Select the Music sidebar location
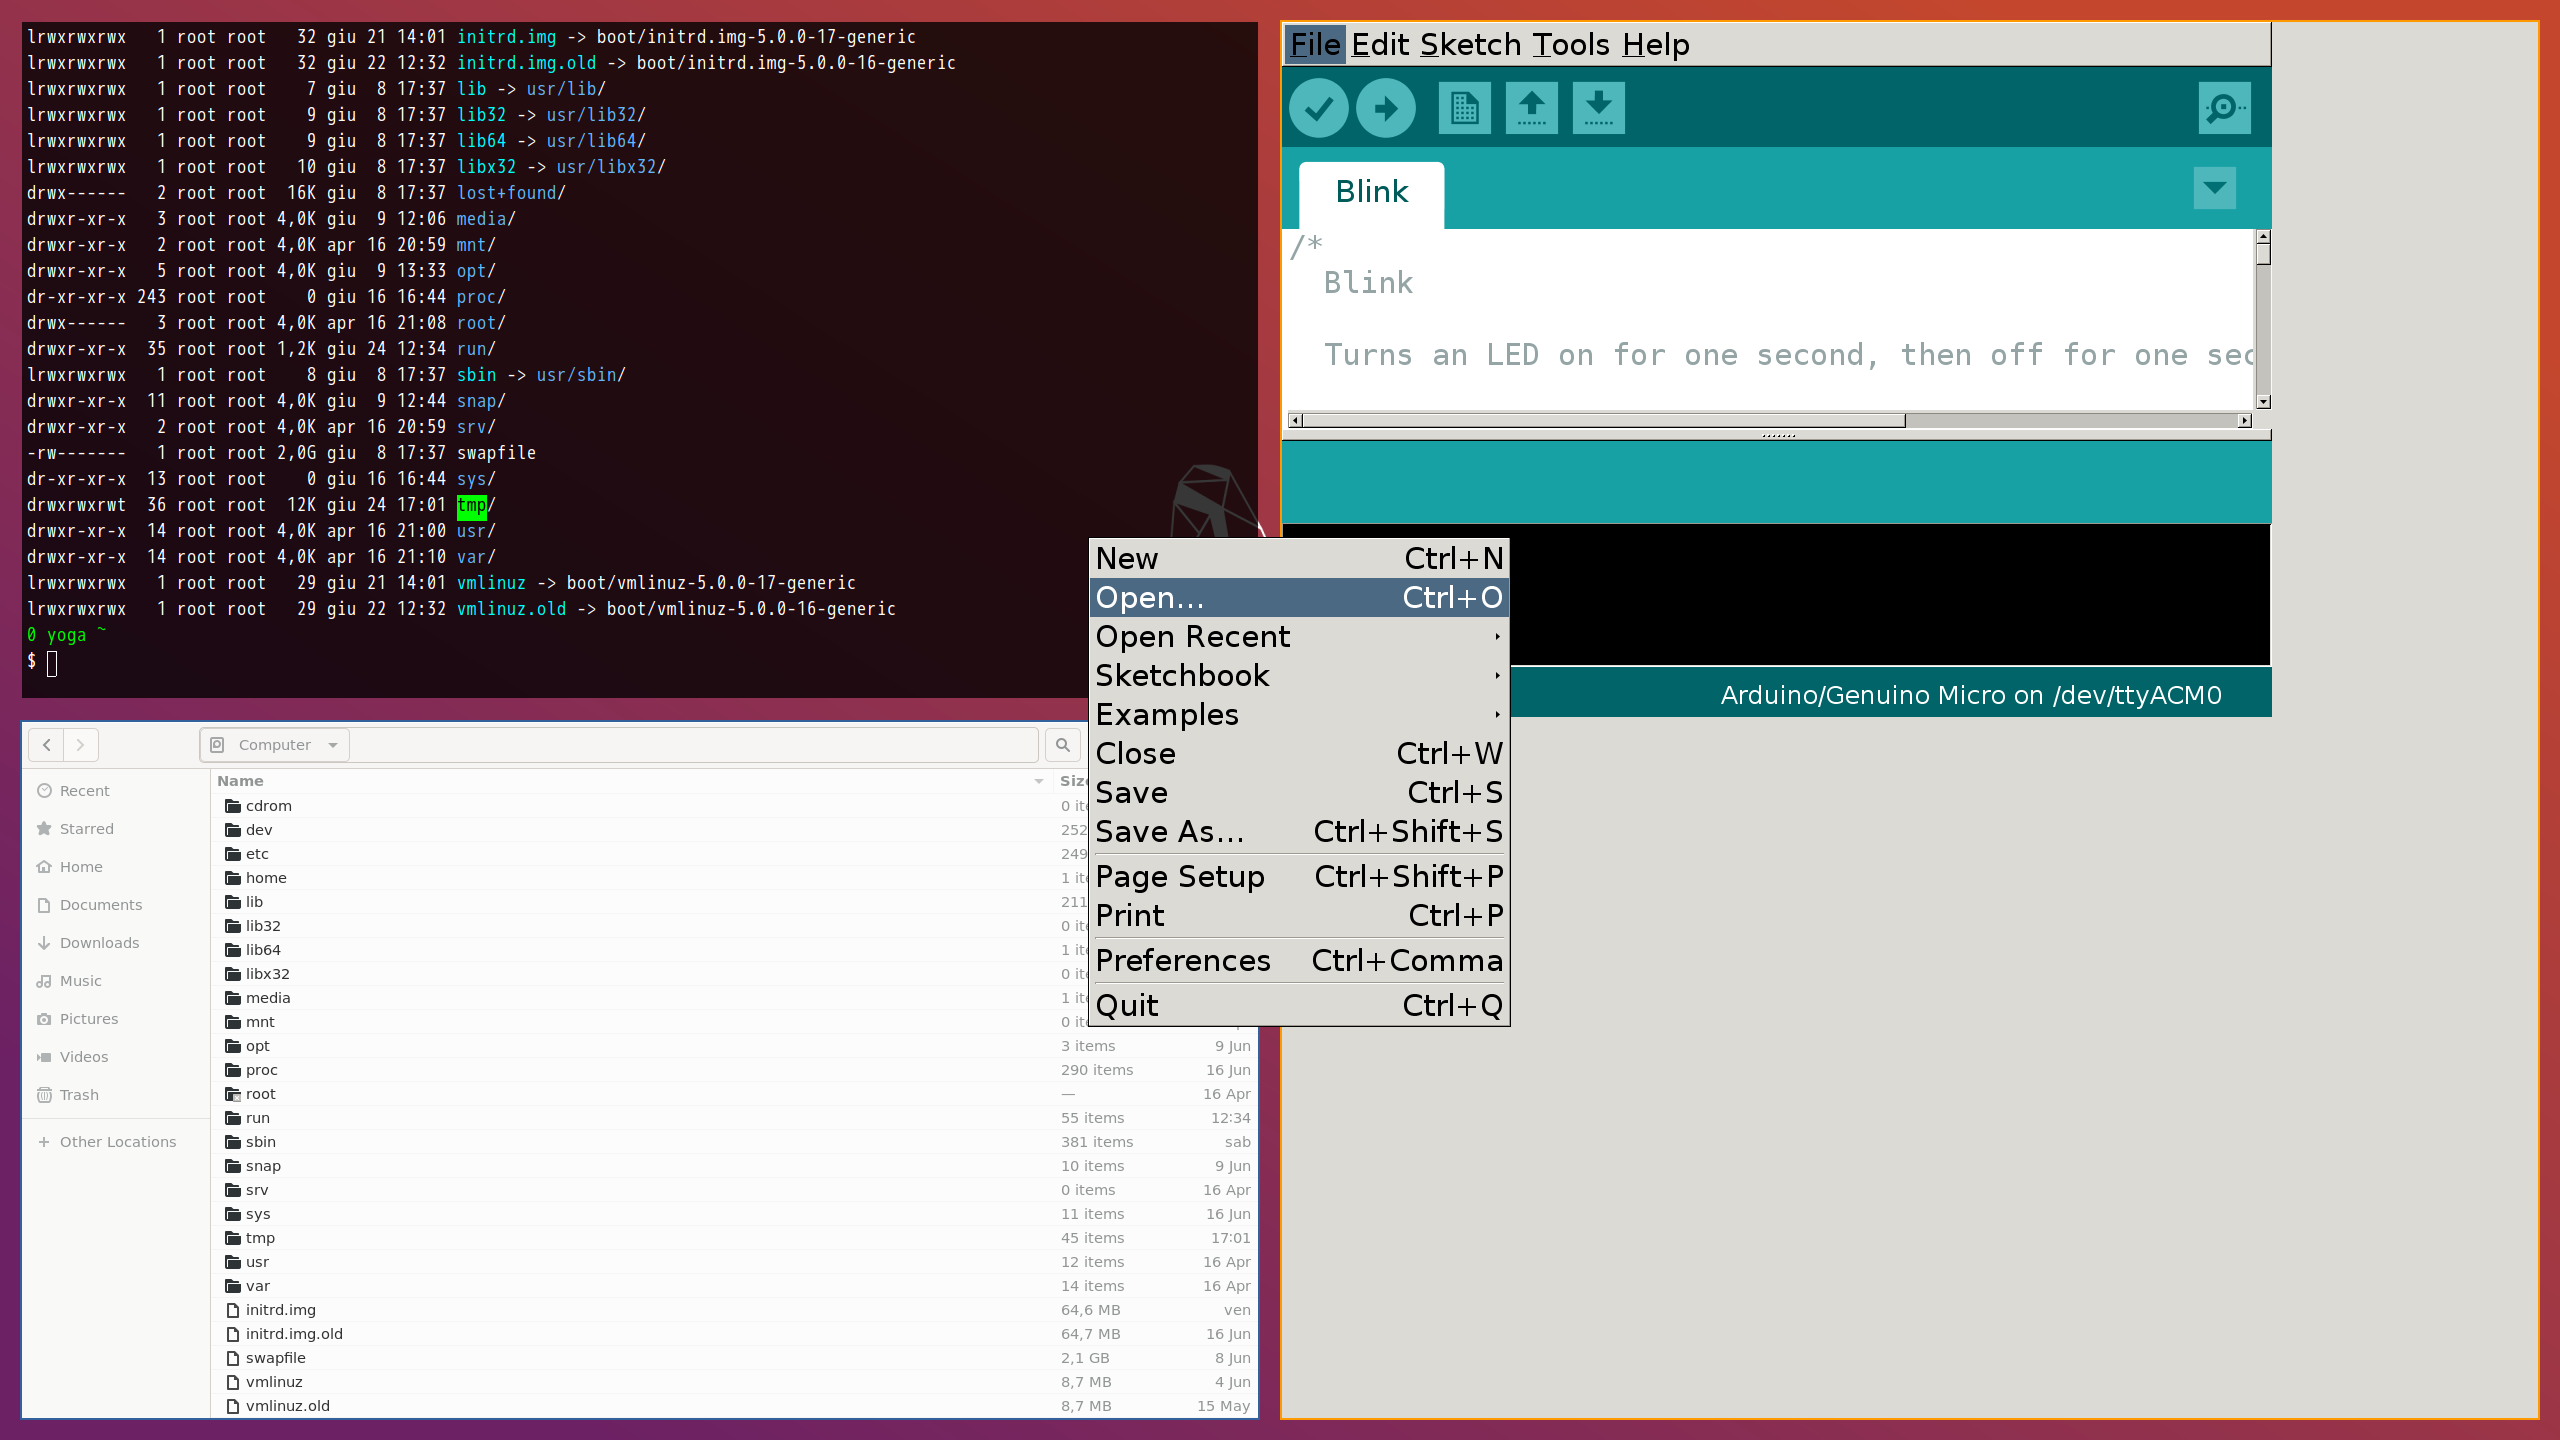The width and height of the screenshot is (2560, 1440). tap(80, 980)
